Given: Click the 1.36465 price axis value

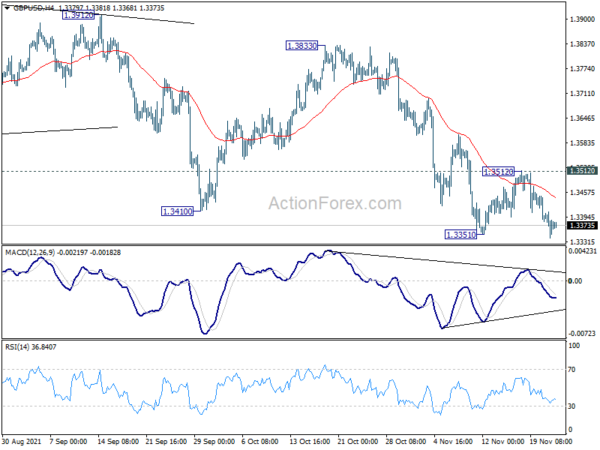Looking at the screenshot, I should pos(582,119).
